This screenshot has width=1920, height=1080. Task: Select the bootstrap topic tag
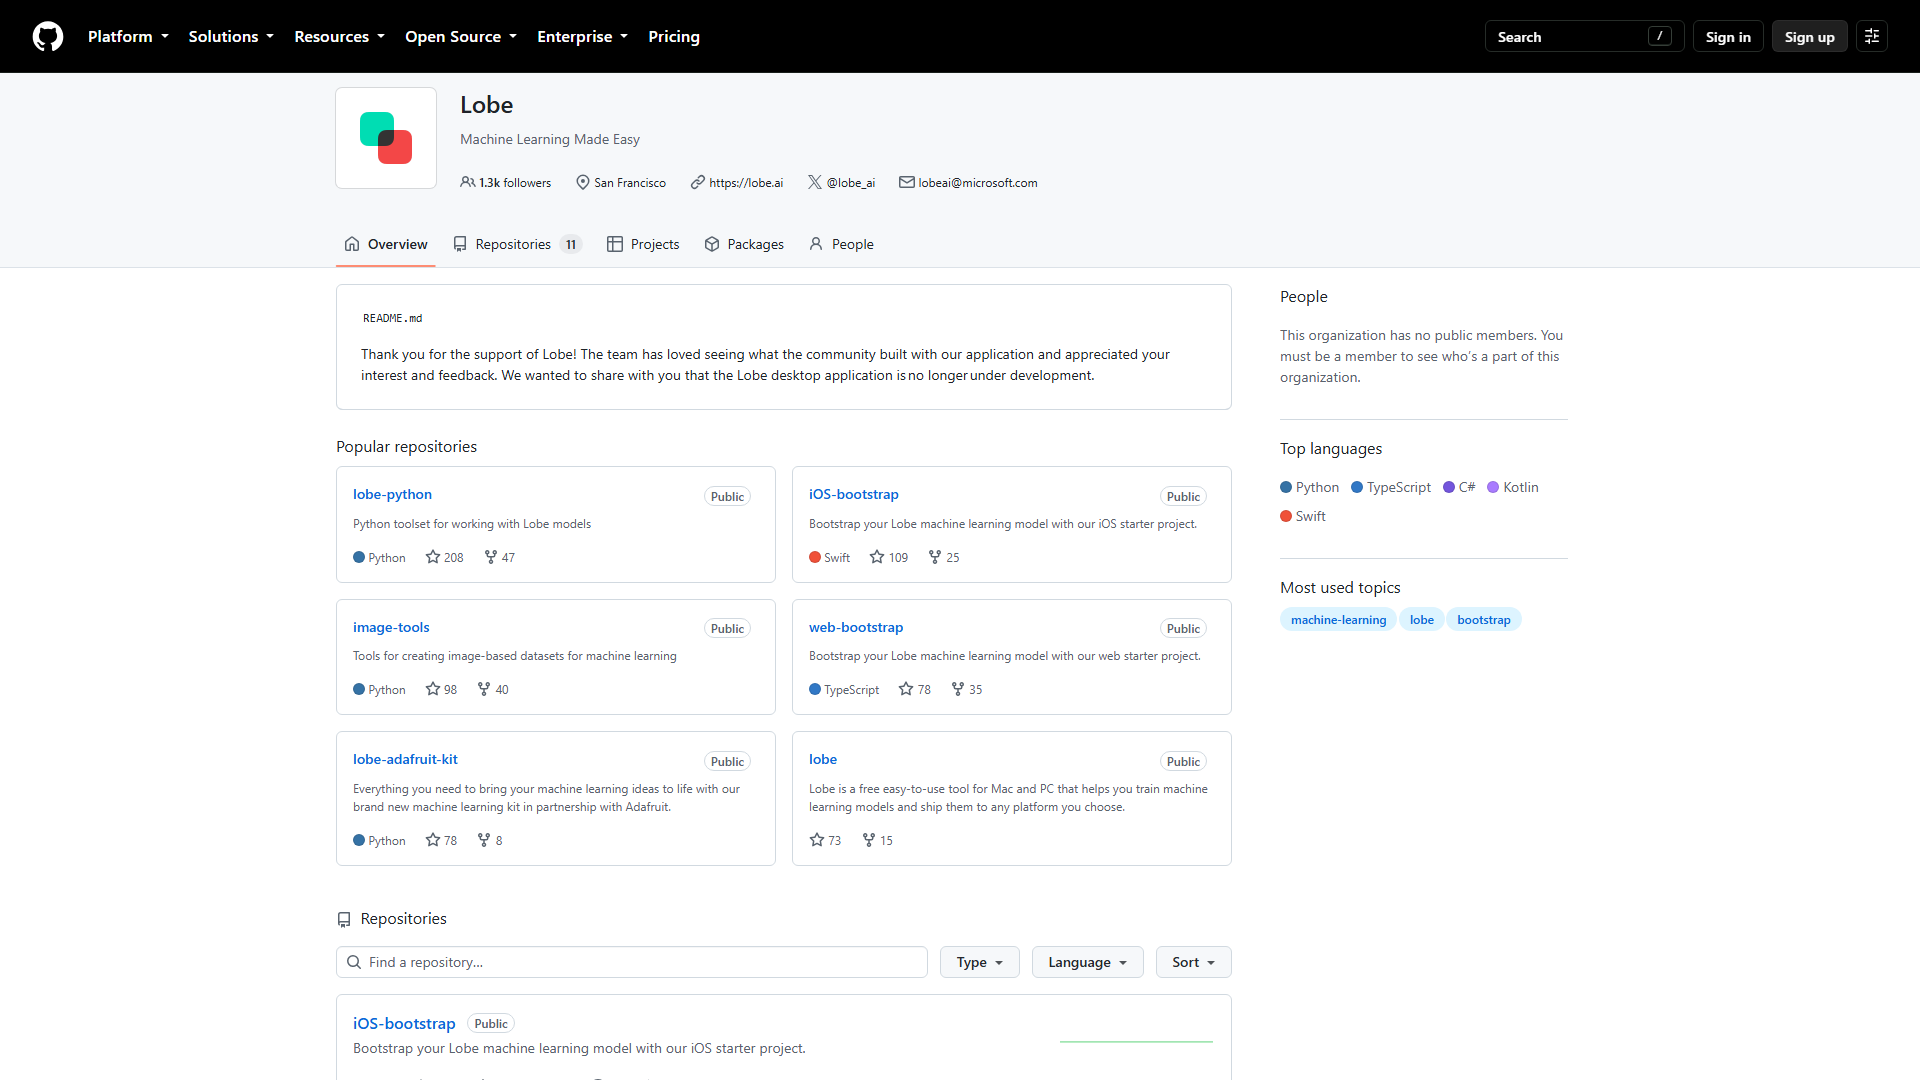(x=1484, y=620)
